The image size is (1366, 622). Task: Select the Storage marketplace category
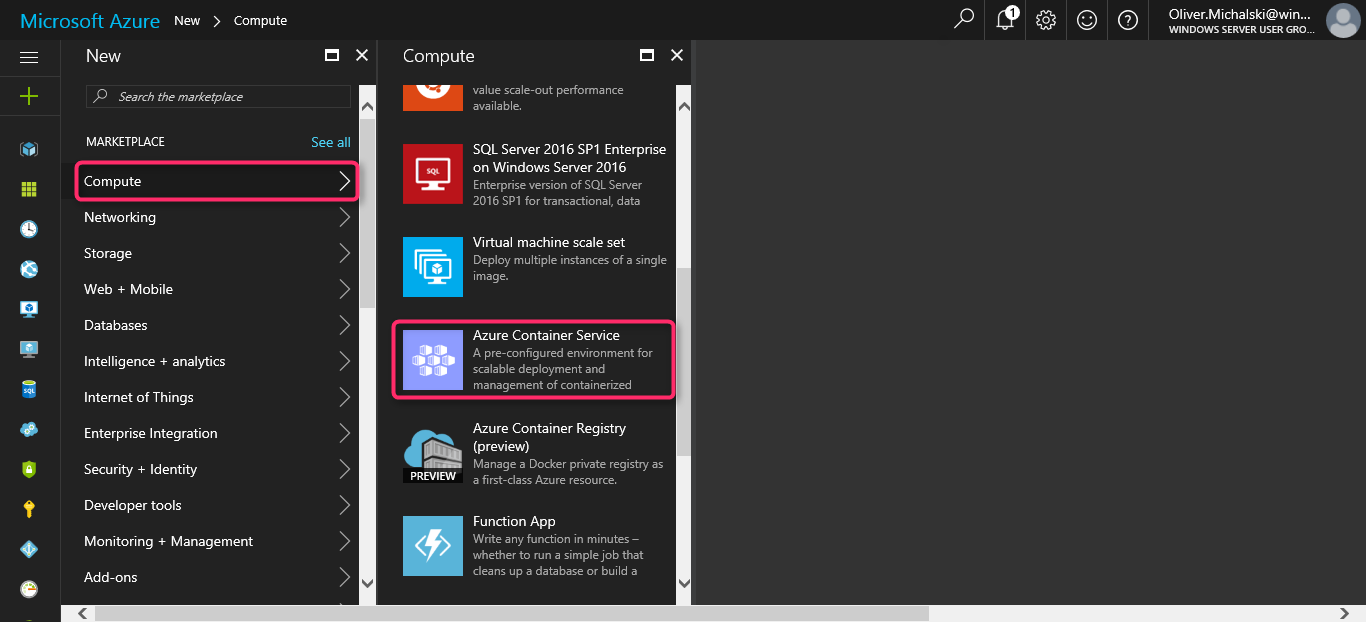click(217, 253)
